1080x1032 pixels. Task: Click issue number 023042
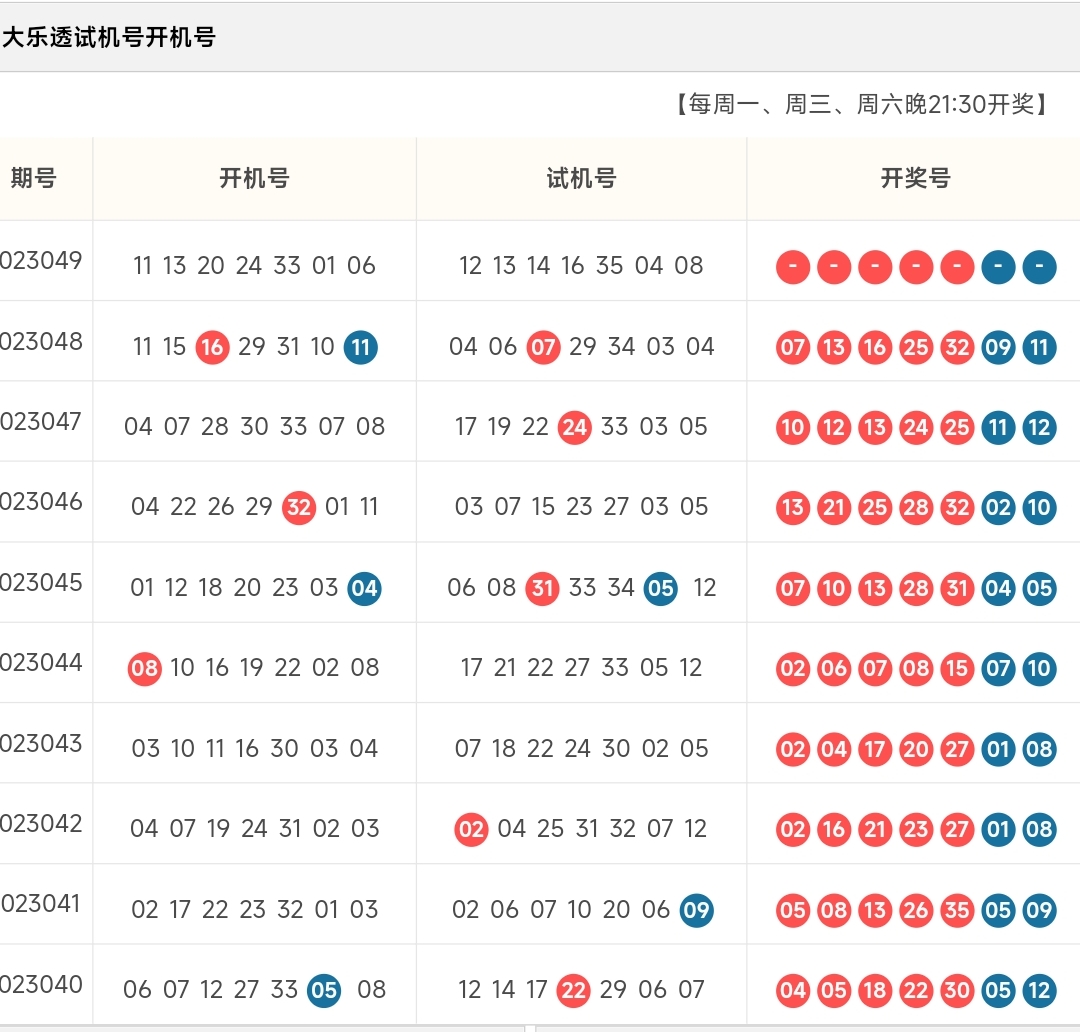(x=41, y=824)
